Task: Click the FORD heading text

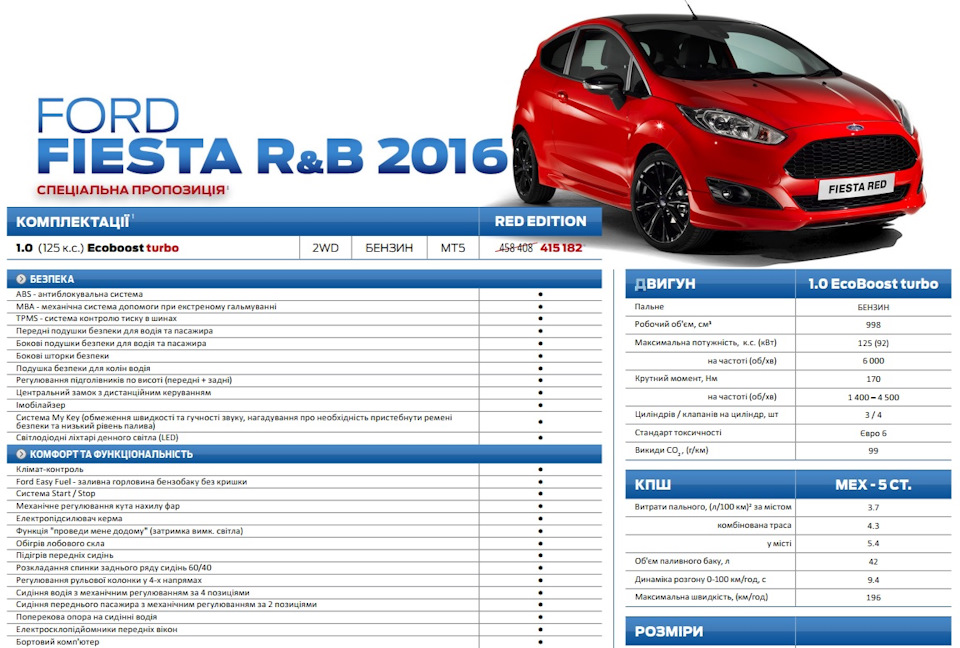Action: [x=108, y=115]
